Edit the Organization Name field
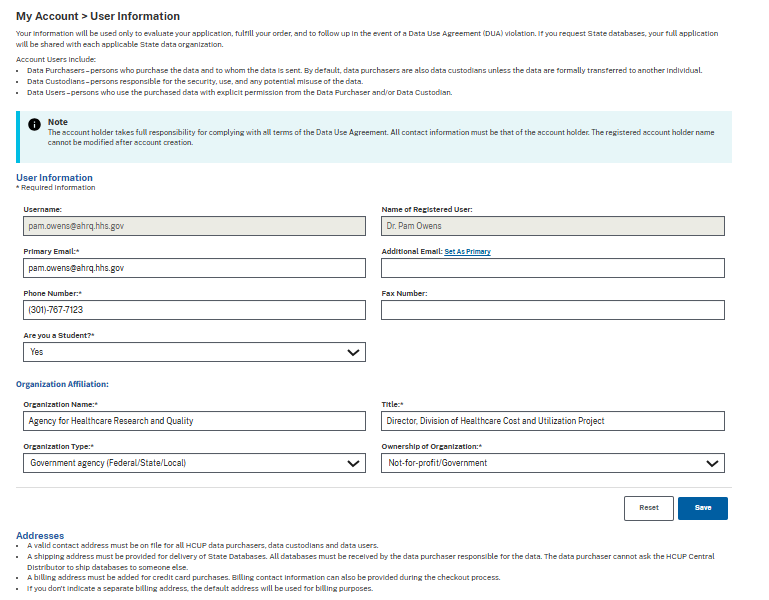This screenshot has height=600, width=769. point(194,421)
